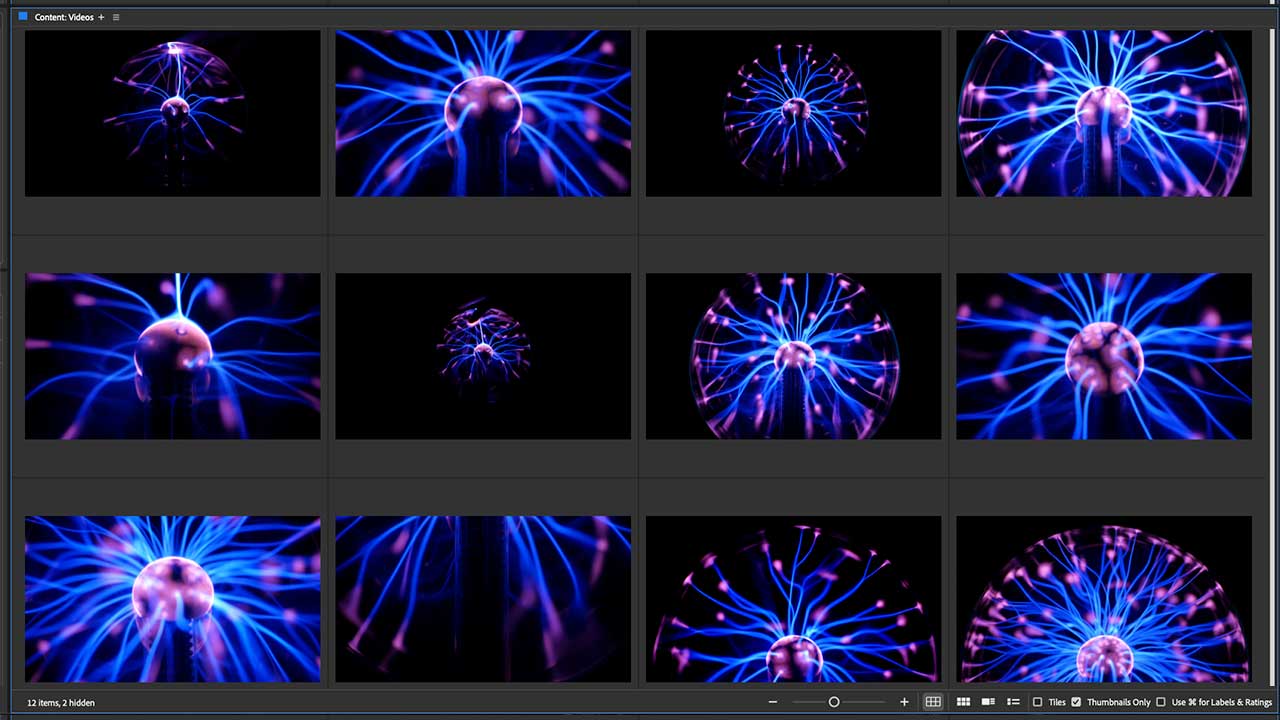
Task: Click the thumbnail size slider handle
Action: tap(834, 702)
